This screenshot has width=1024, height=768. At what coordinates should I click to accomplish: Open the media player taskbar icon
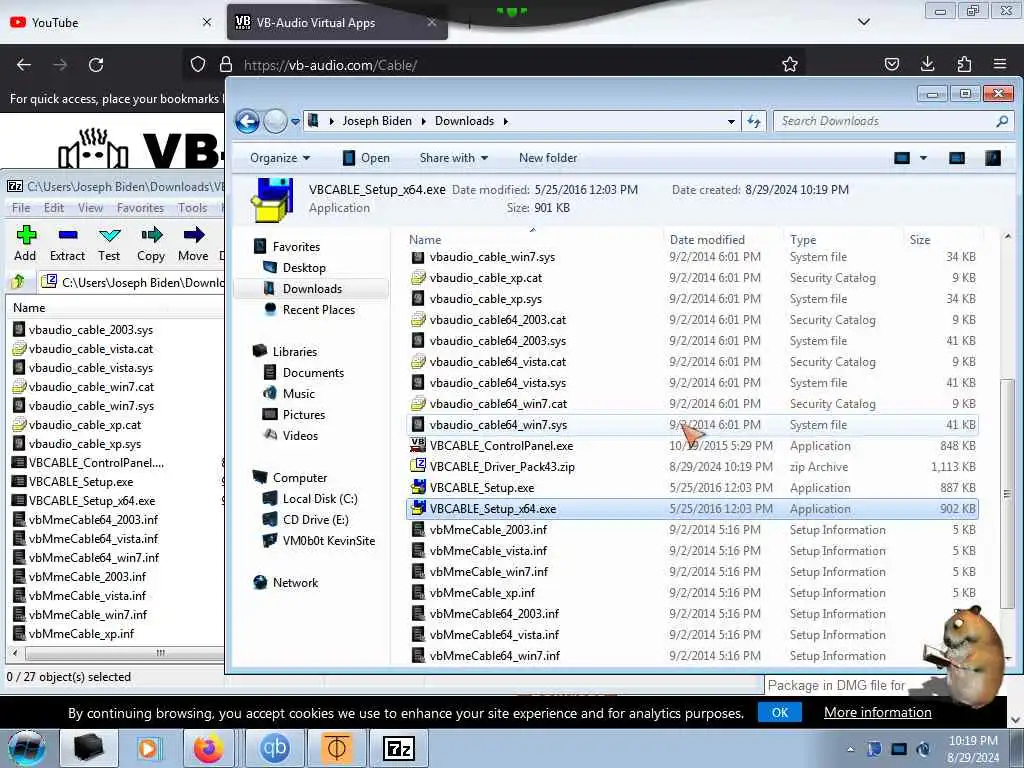pyautogui.click(x=148, y=748)
